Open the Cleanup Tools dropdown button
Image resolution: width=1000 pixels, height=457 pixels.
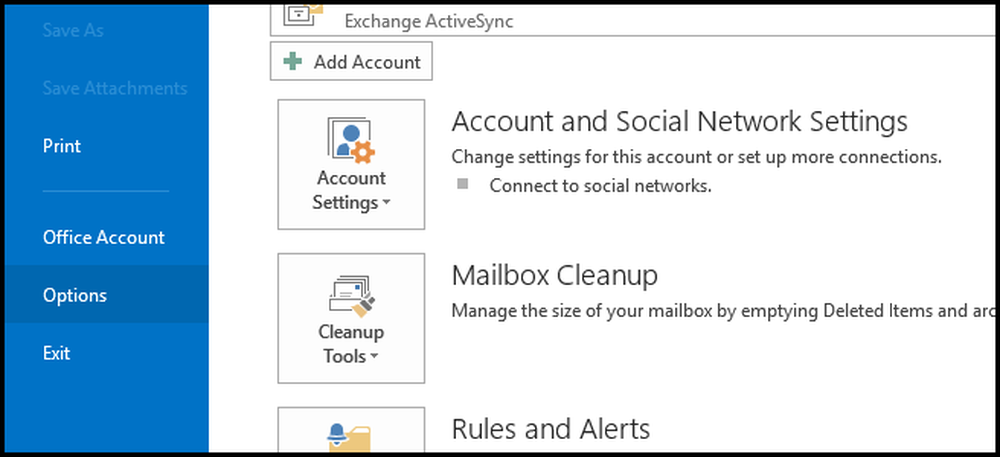pyautogui.click(x=351, y=318)
